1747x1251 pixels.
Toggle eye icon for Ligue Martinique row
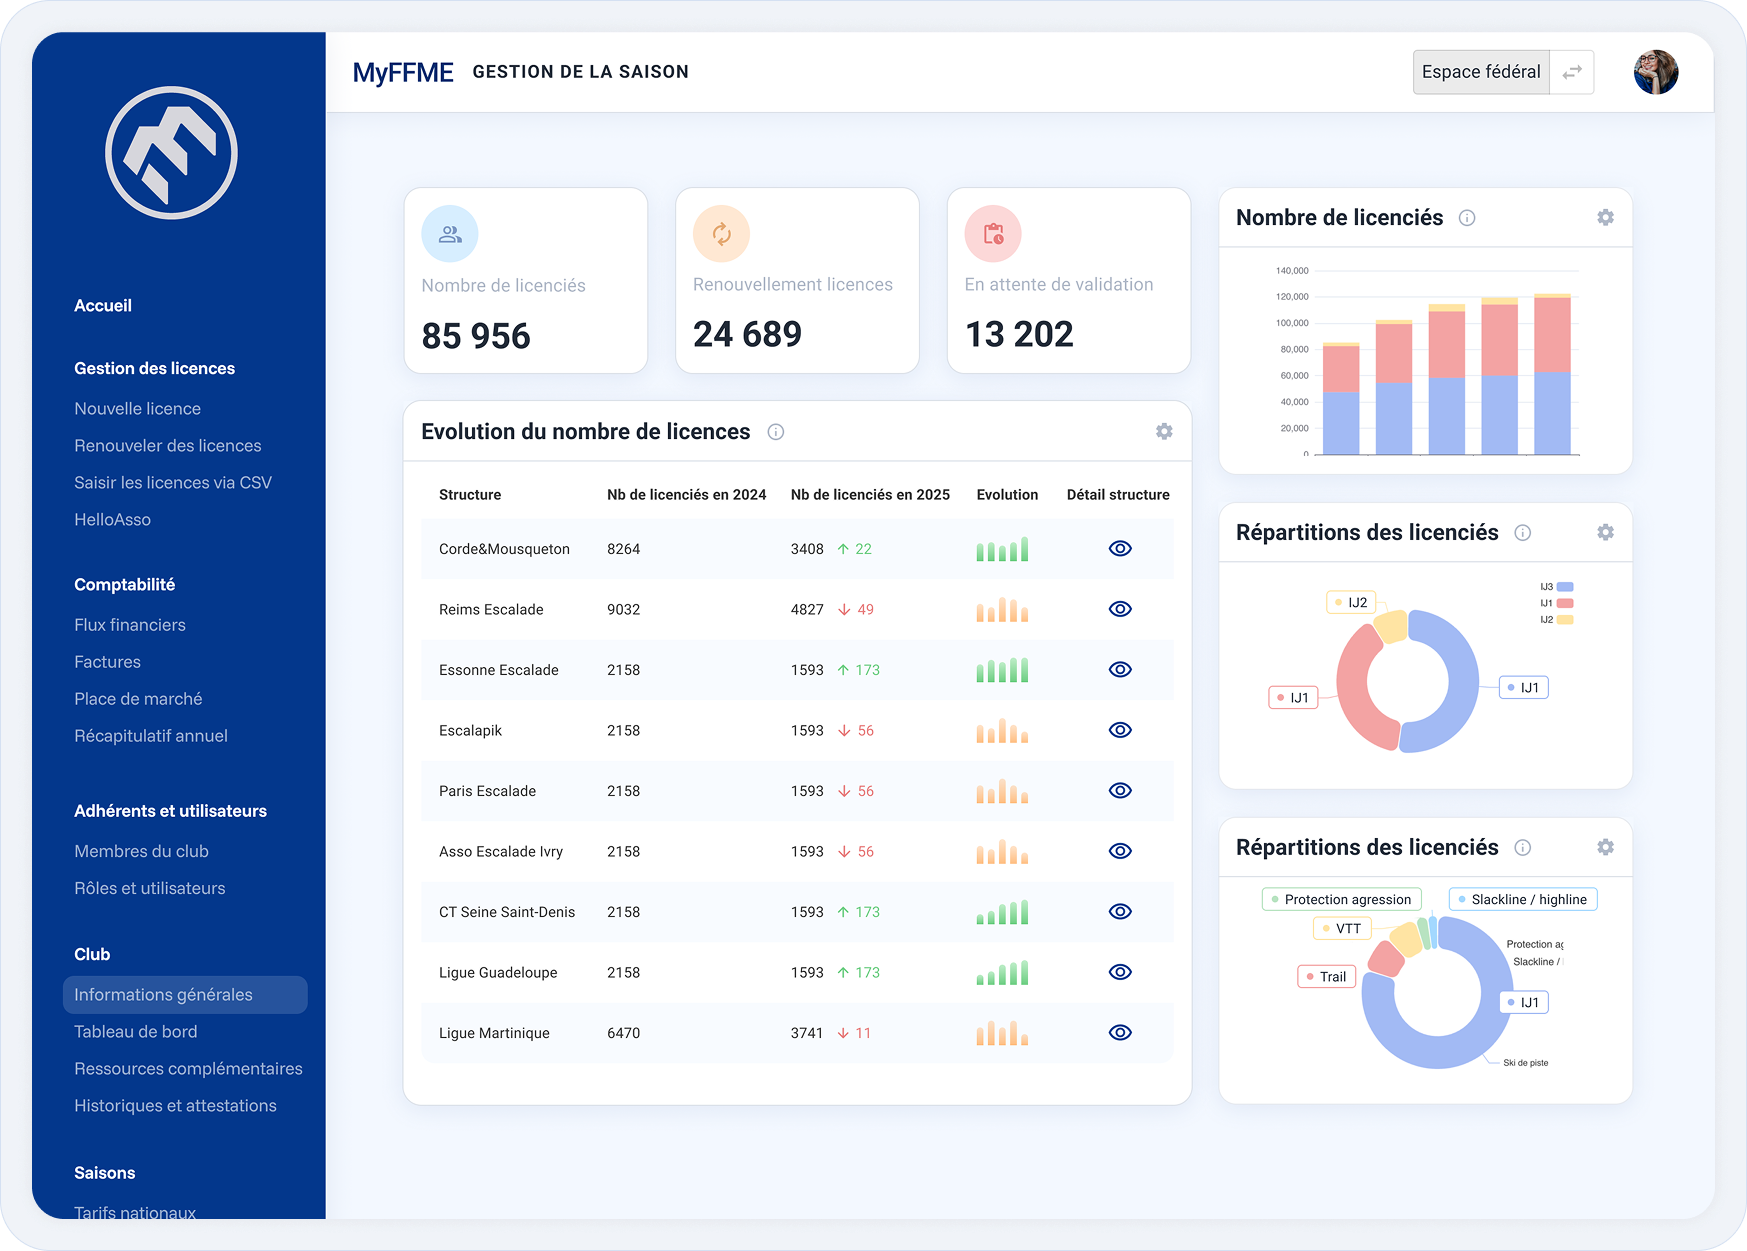1120,1032
